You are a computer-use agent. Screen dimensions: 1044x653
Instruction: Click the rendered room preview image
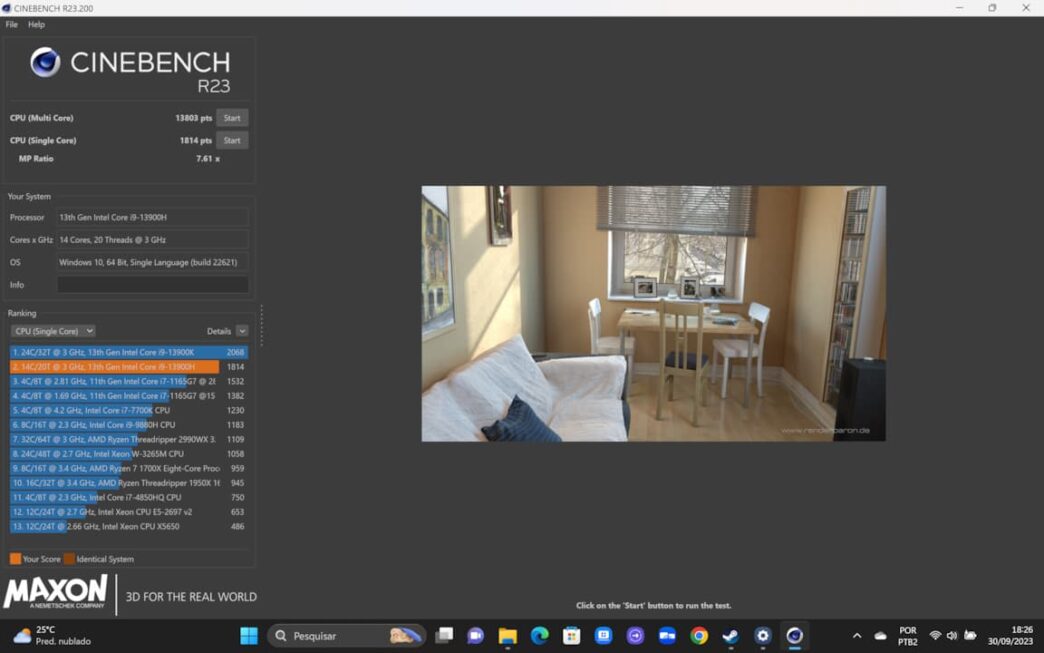coord(653,314)
